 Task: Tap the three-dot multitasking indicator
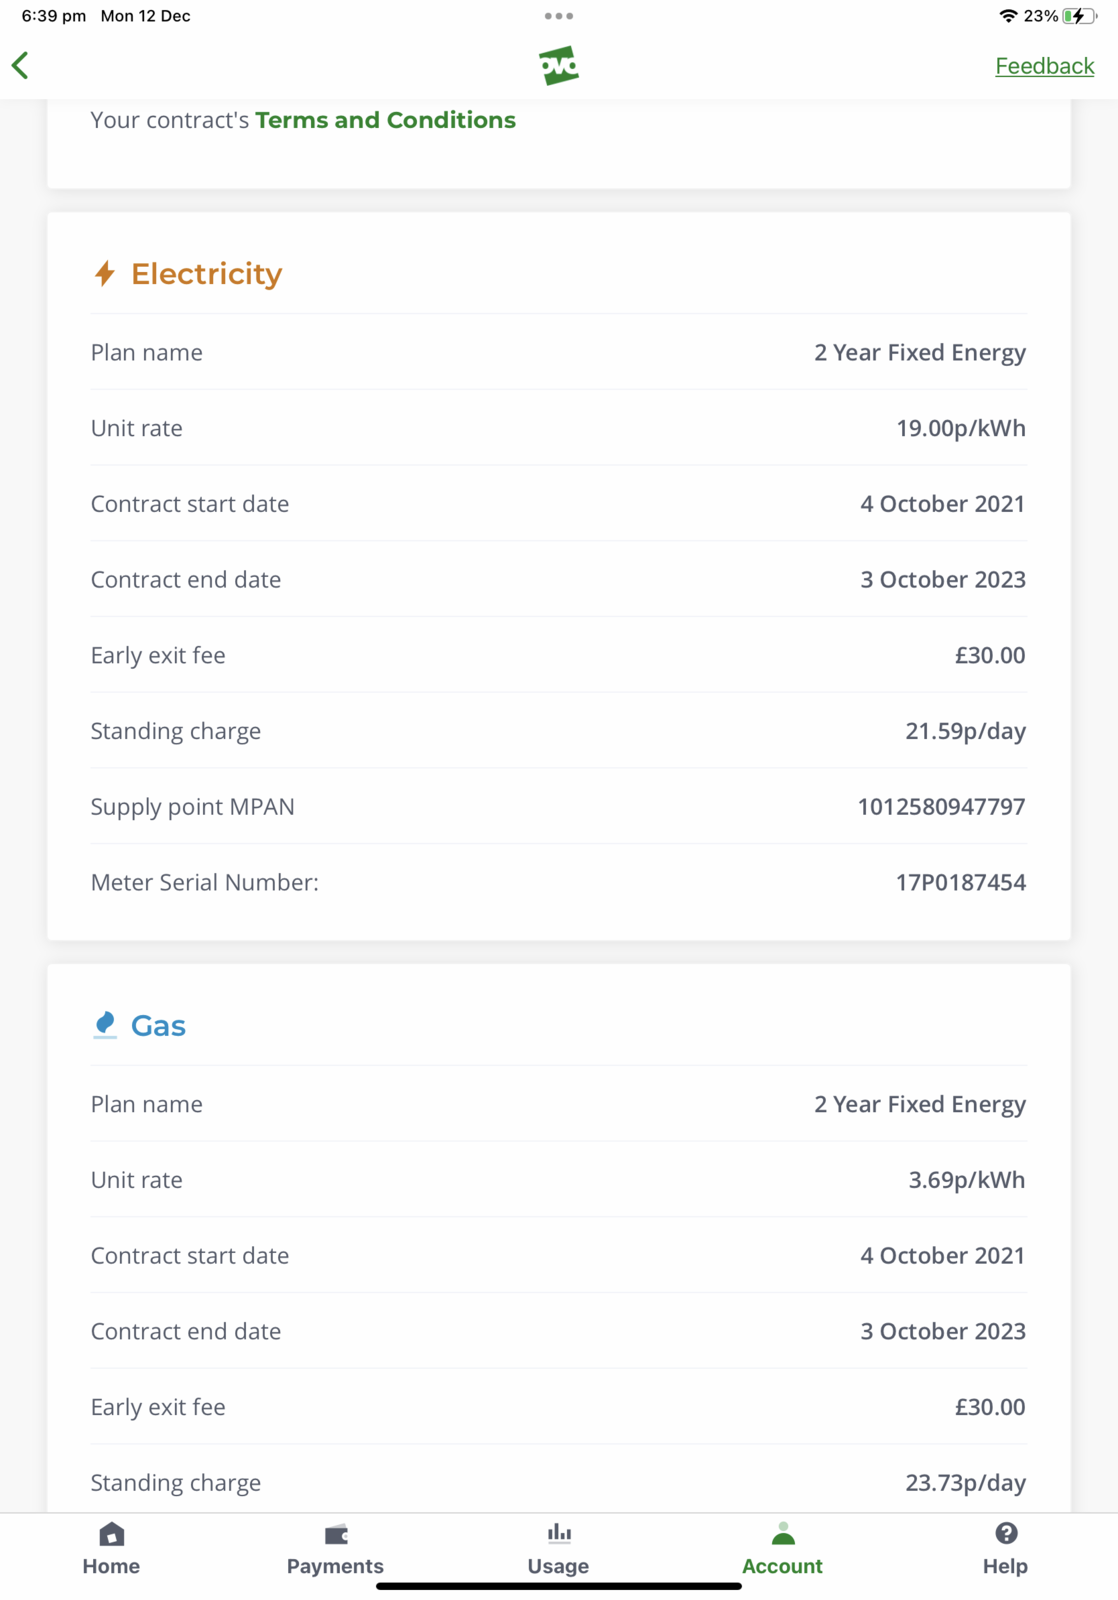point(559,16)
